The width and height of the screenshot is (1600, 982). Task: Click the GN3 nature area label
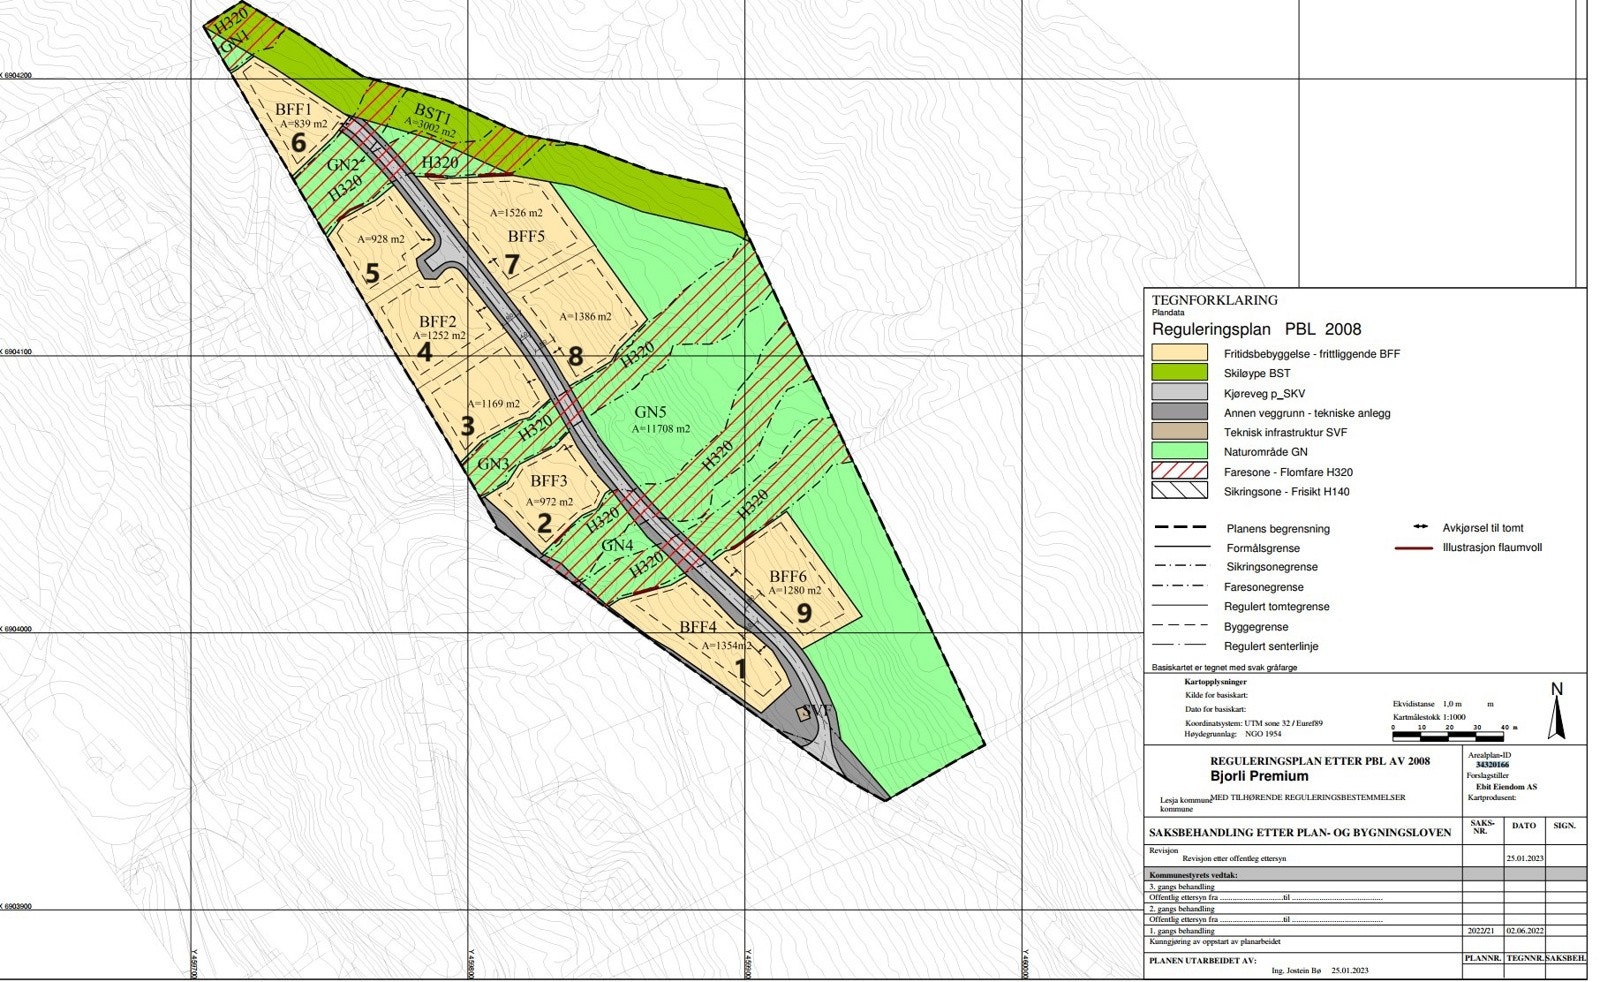pos(493,464)
